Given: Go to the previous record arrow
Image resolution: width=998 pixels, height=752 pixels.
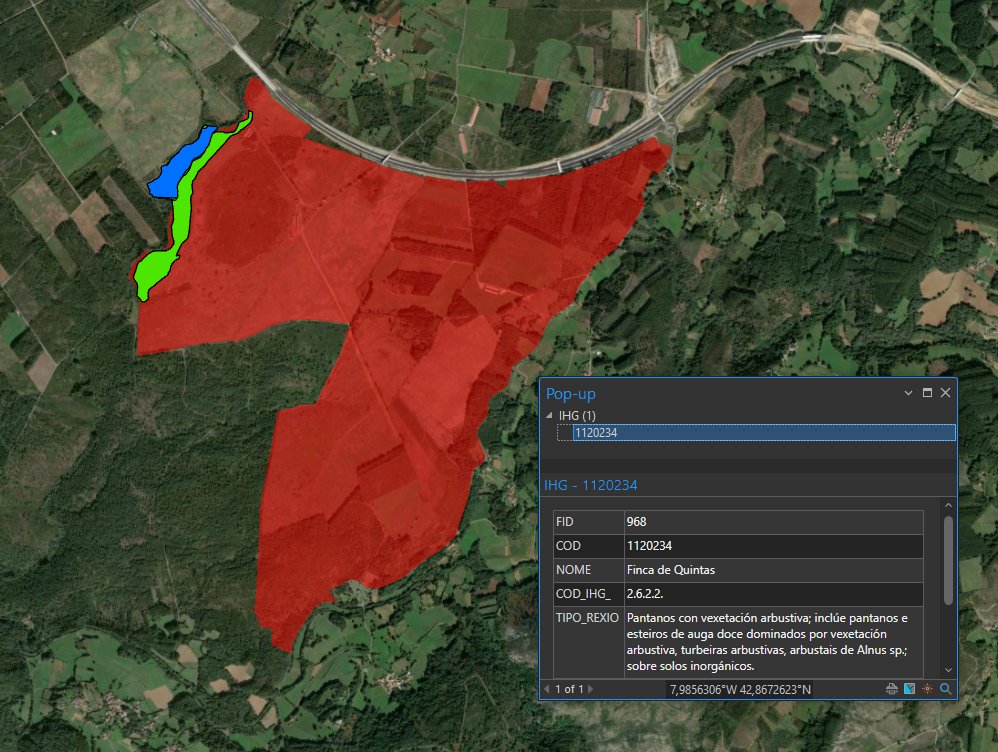Looking at the screenshot, I should (545, 688).
